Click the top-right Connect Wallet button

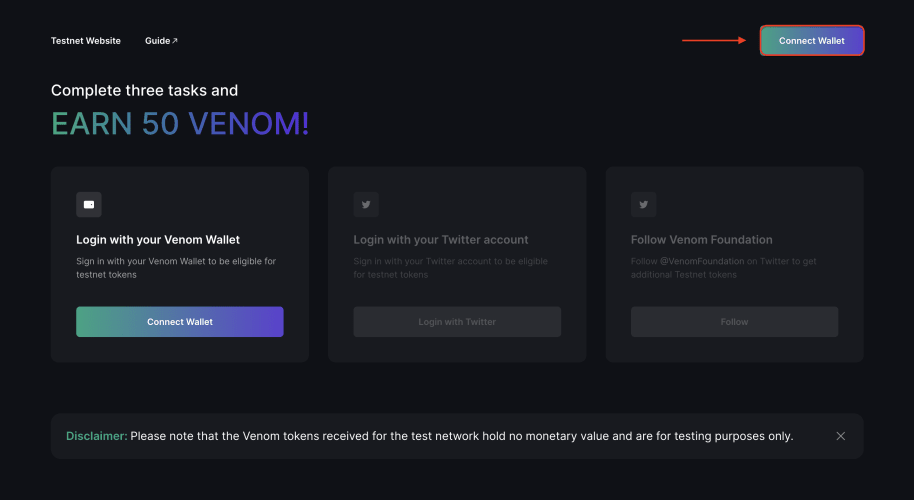point(812,41)
